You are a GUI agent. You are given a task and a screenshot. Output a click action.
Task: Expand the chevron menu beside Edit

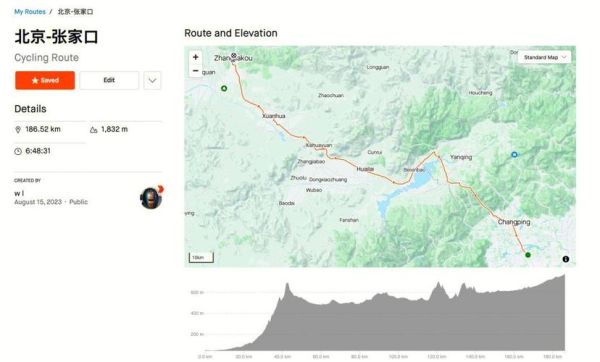[x=152, y=80]
